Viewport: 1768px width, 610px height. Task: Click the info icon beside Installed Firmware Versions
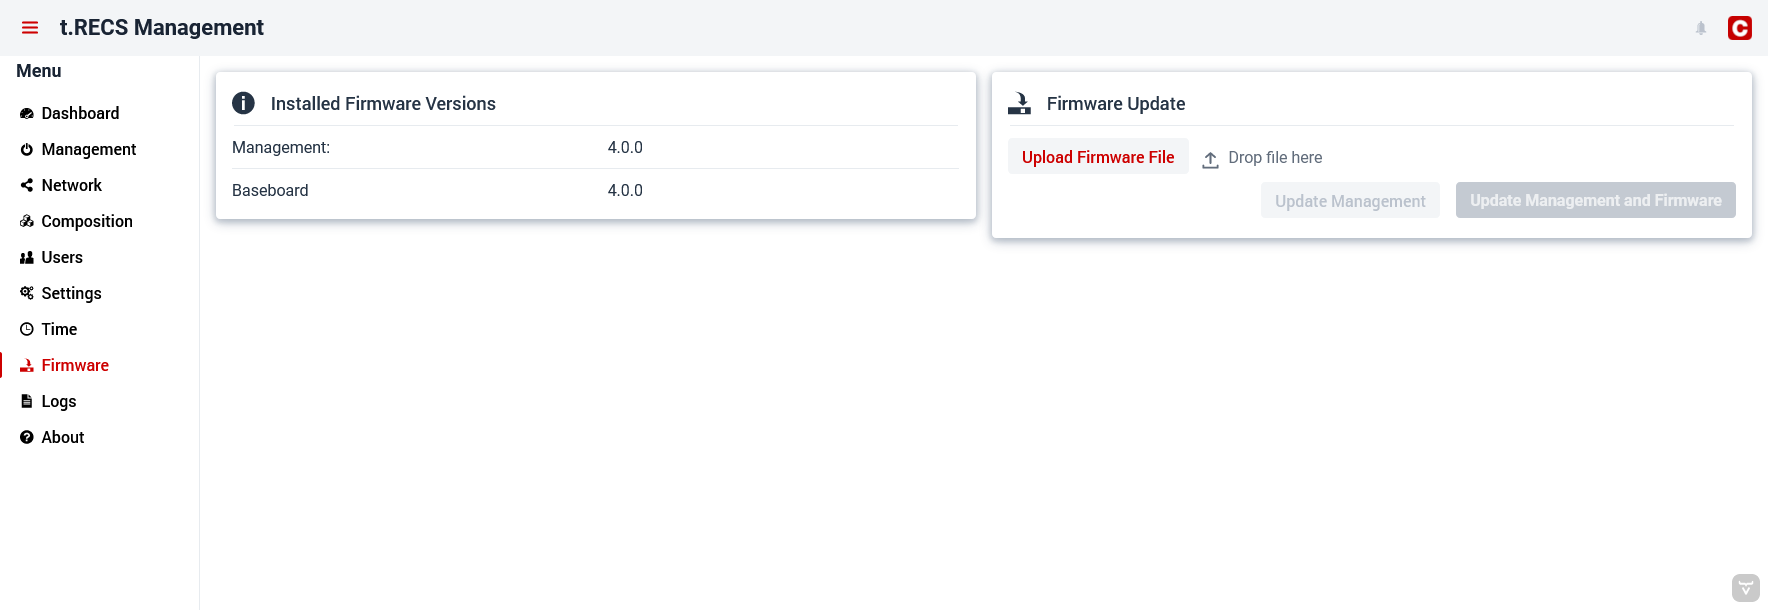tap(243, 103)
